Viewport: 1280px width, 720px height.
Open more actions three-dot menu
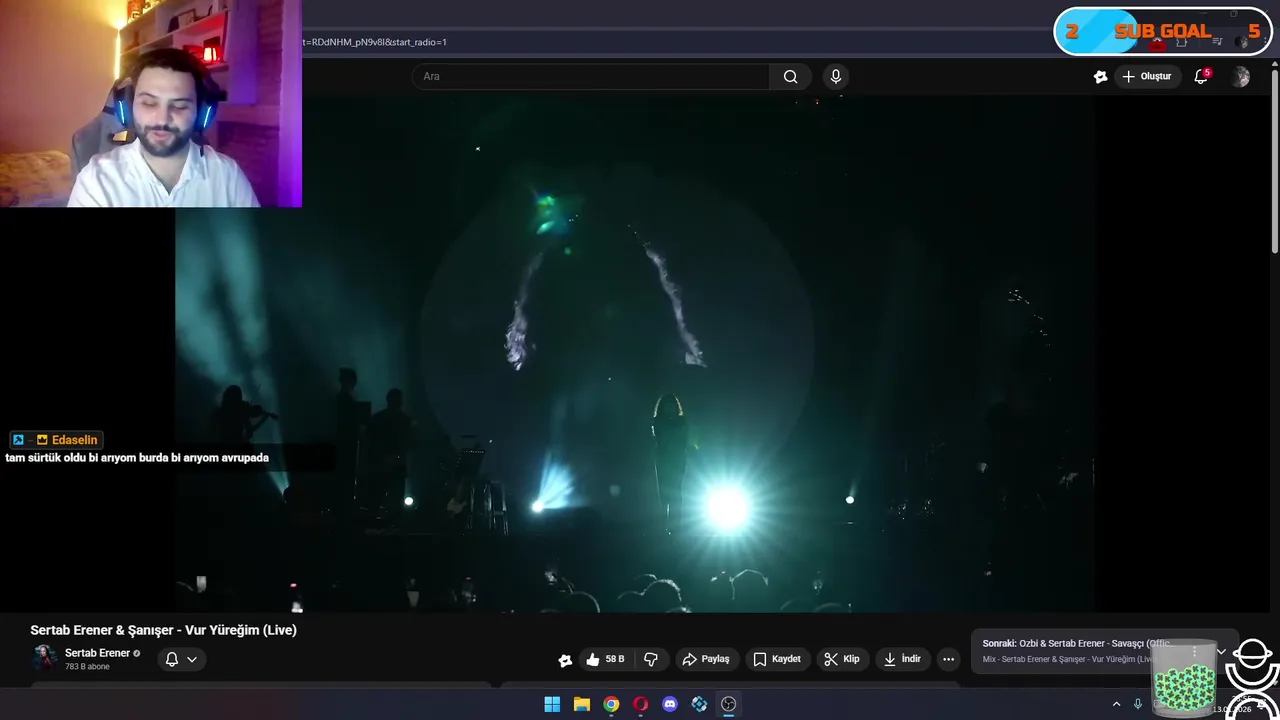948,659
